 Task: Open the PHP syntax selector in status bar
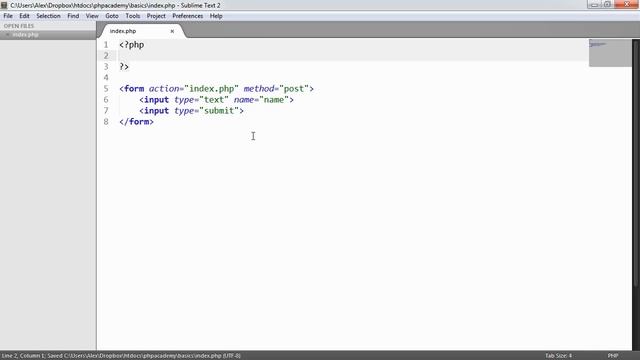pyautogui.click(x=613, y=356)
